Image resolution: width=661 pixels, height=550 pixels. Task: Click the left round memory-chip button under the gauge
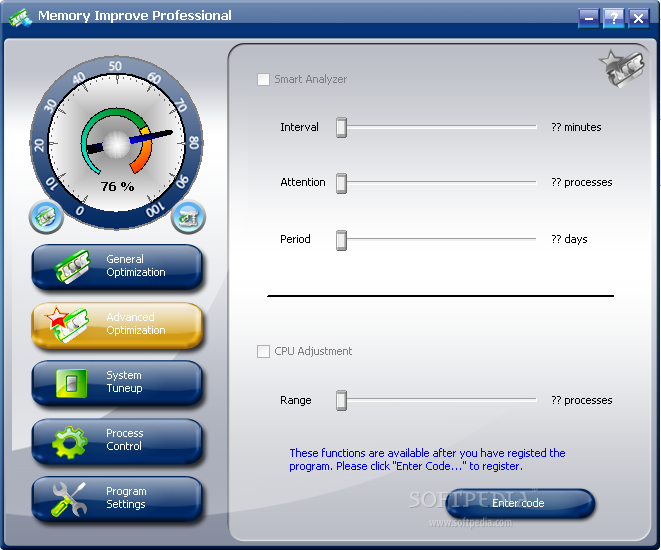(46, 217)
